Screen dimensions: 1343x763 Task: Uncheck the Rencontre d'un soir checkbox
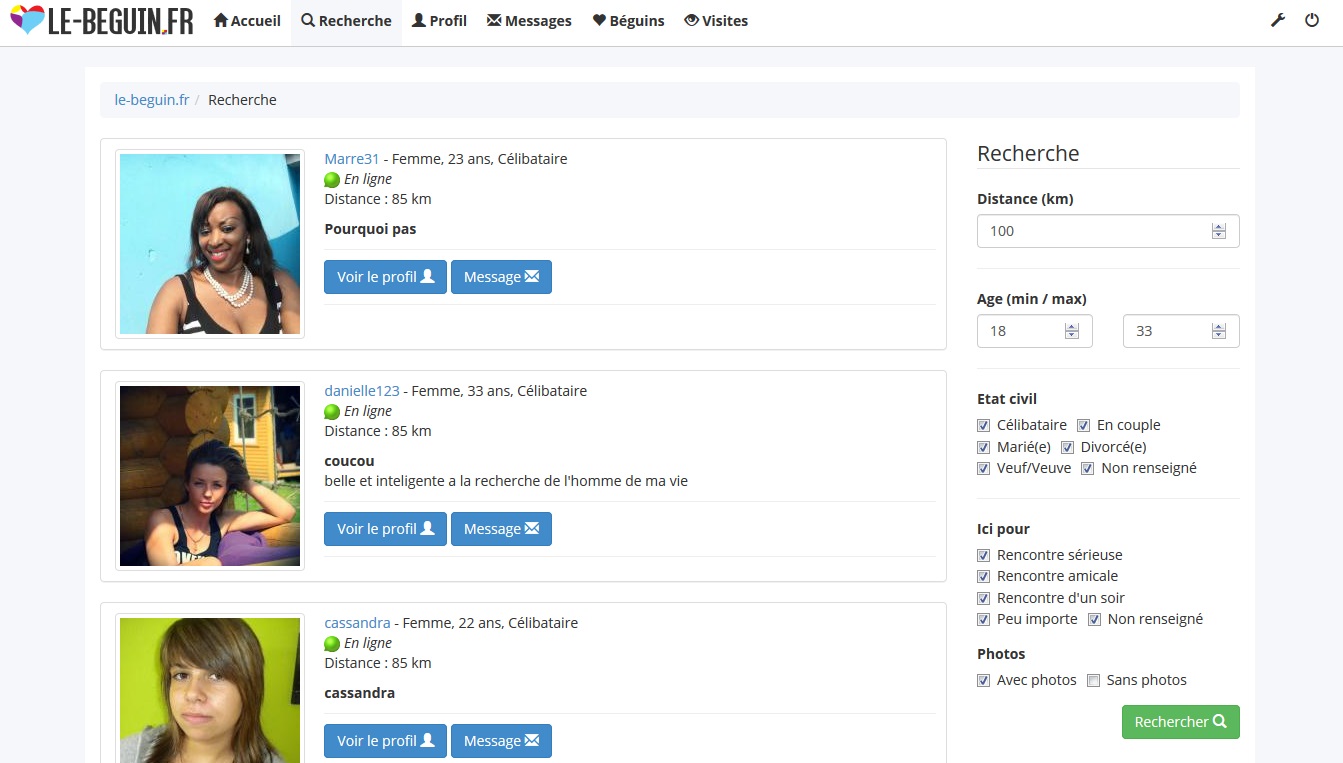tap(984, 599)
